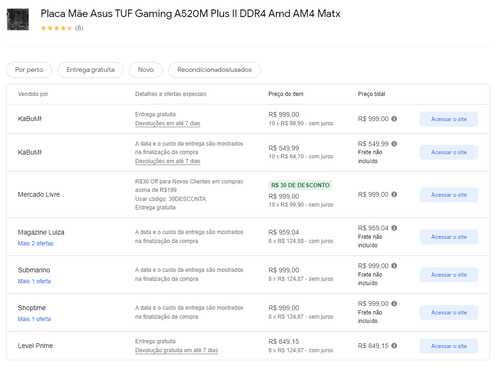Open Acessar o site for KaBuM R$ 549,99
This screenshot has width=500, height=366.
pyautogui.click(x=449, y=152)
